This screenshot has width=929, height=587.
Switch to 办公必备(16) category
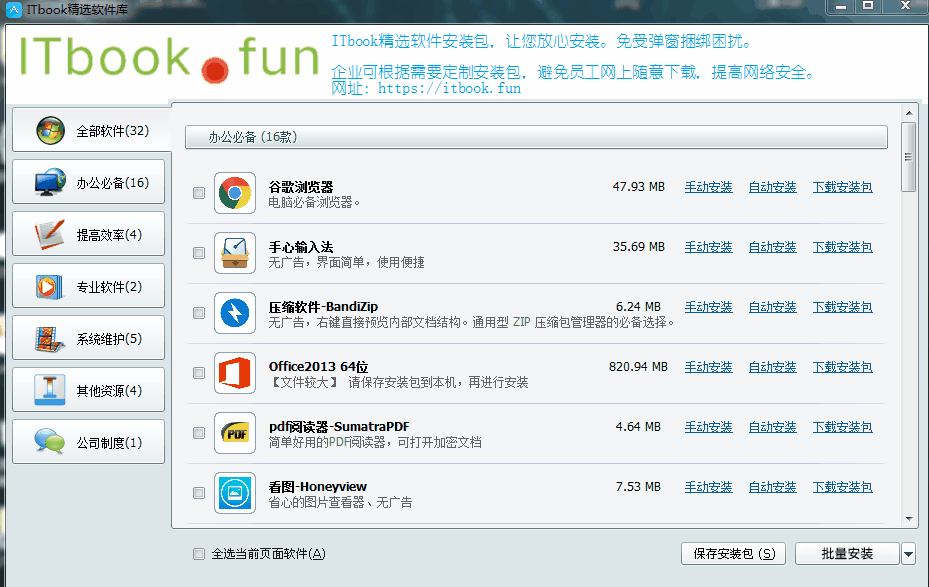[89, 182]
